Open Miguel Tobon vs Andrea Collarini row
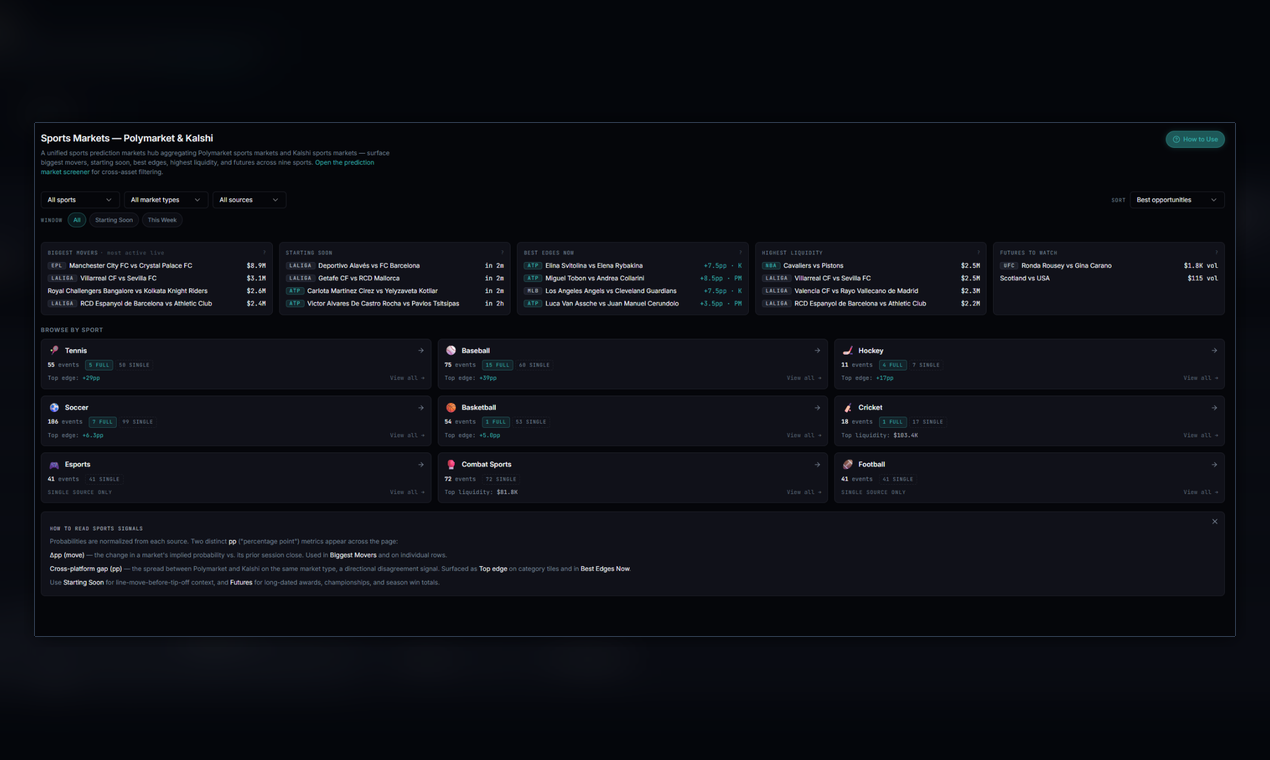 (633, 278)
